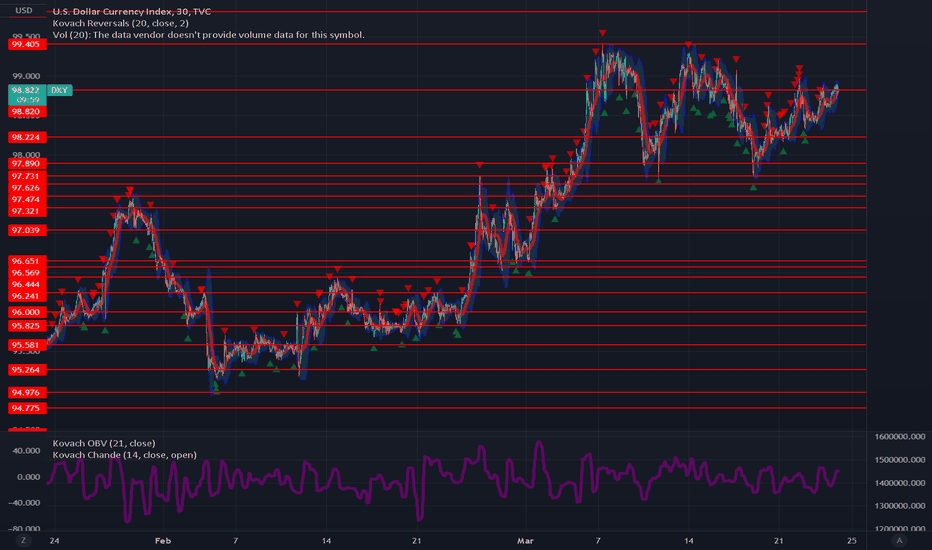The image size is (932, 550).
Task: Click the 97.321 price level label
Action: (27, 211)
